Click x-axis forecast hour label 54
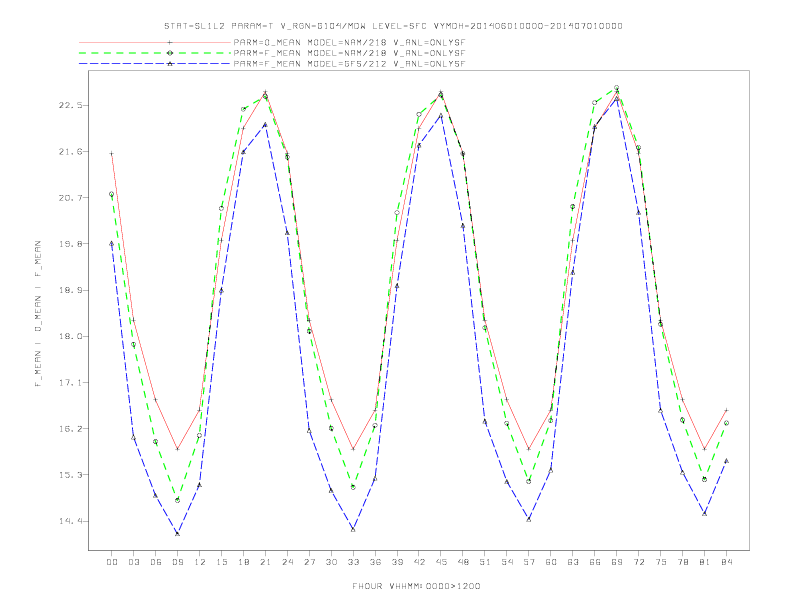 coord(507,562)
